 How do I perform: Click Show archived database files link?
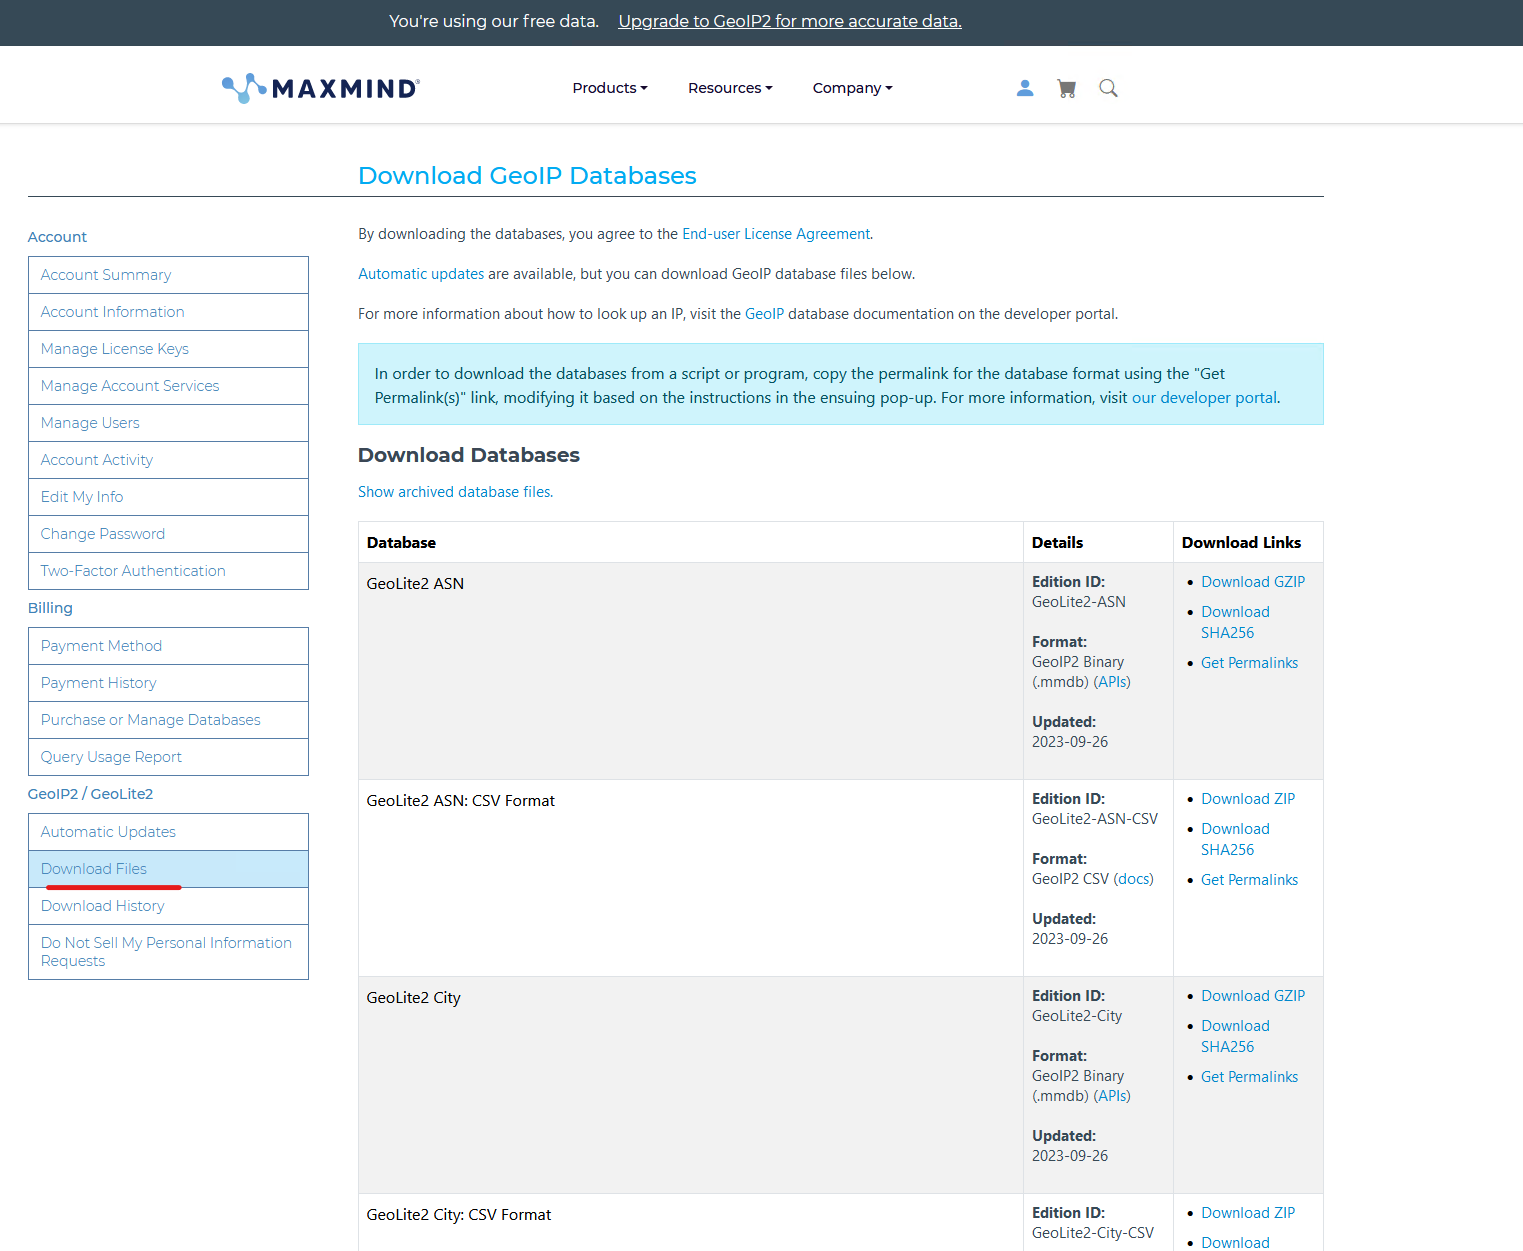pyautogui.click(x=455, y=492)
